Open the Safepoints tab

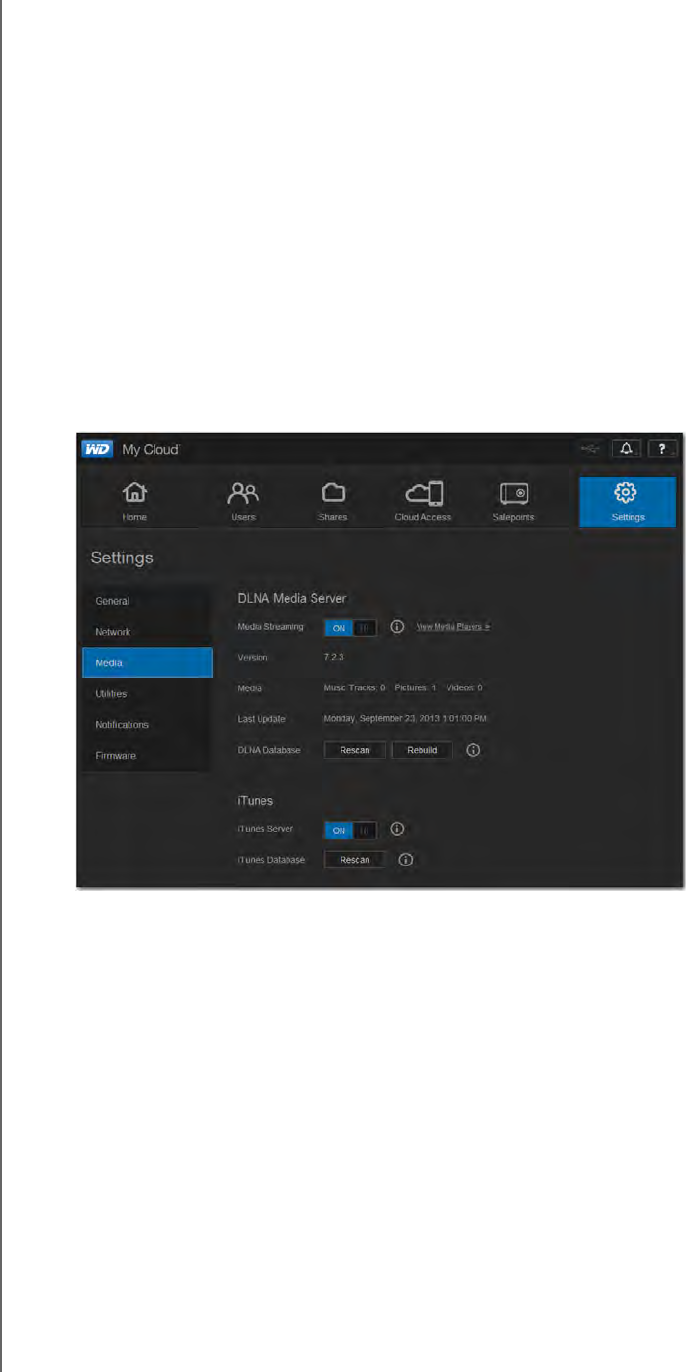(514, 502)
